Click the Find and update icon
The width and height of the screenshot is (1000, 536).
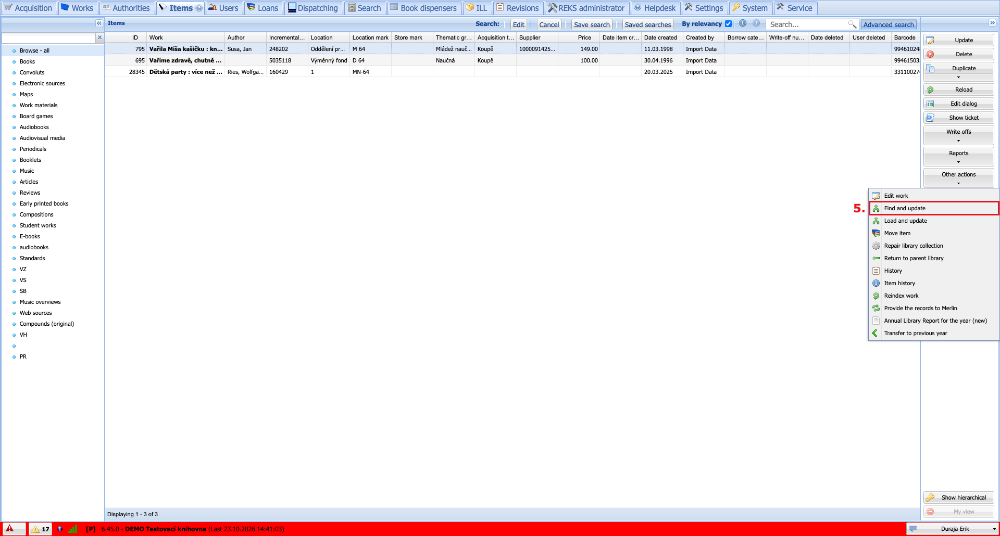(x=876, y=208)
